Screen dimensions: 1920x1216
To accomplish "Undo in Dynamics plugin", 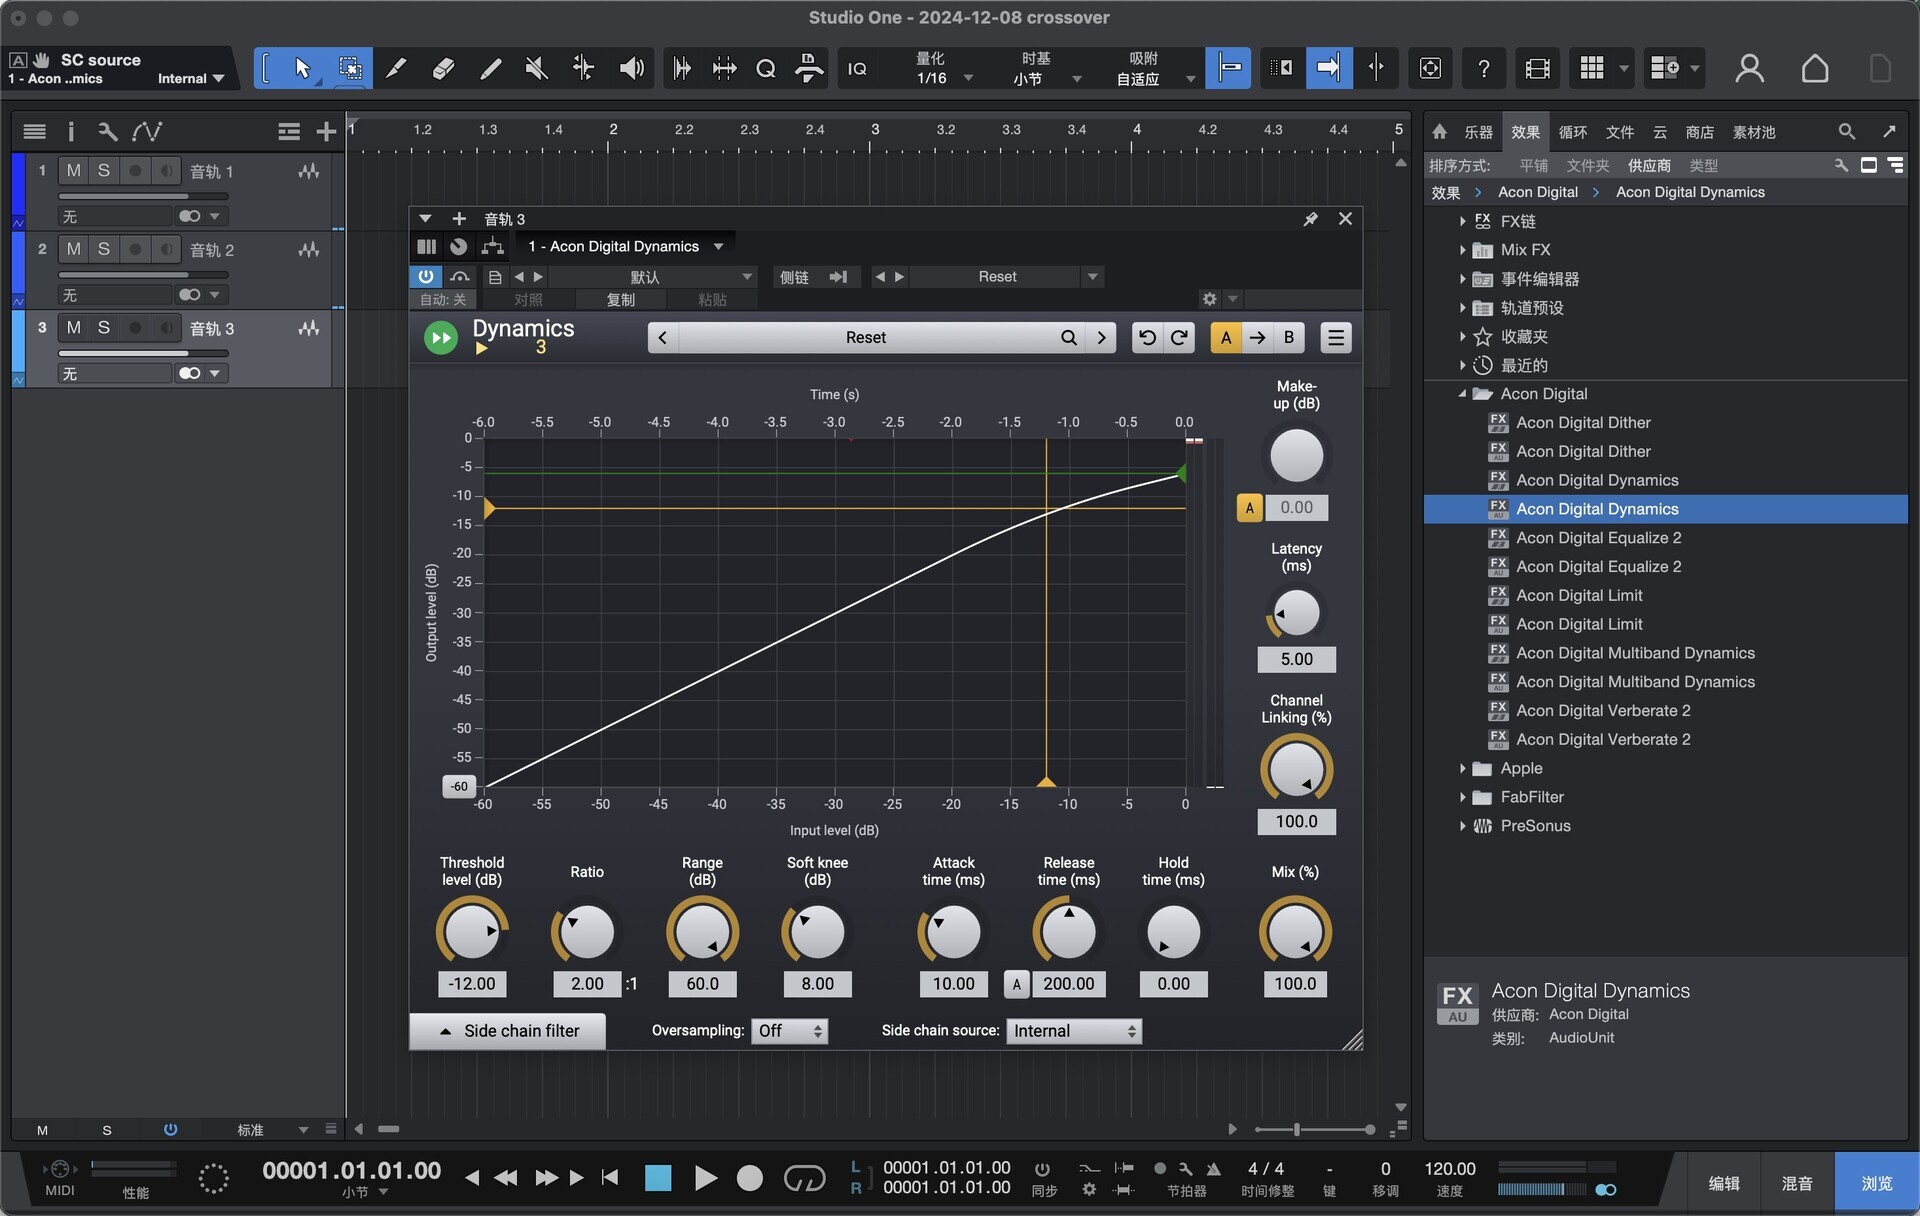I will pos(1147,338).
